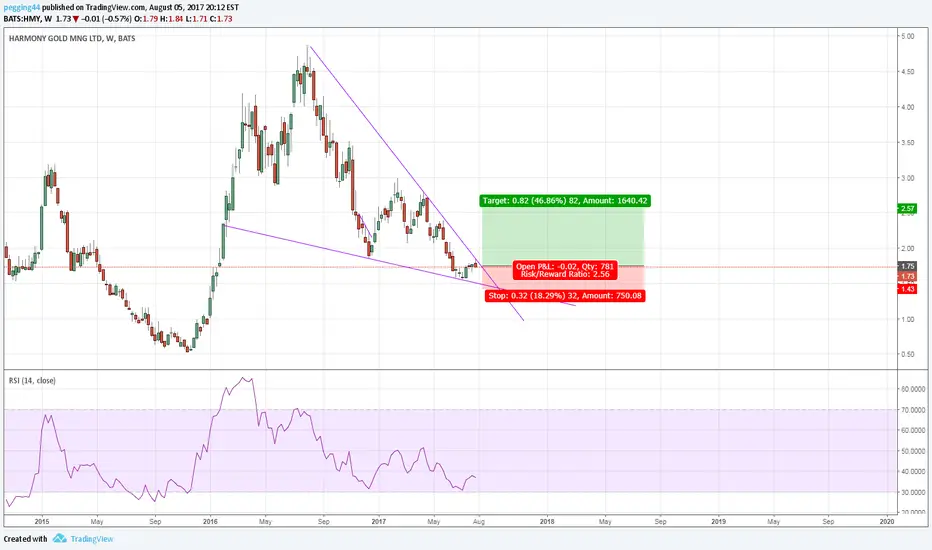Click the 1.00 price scale label

point(907,319)
